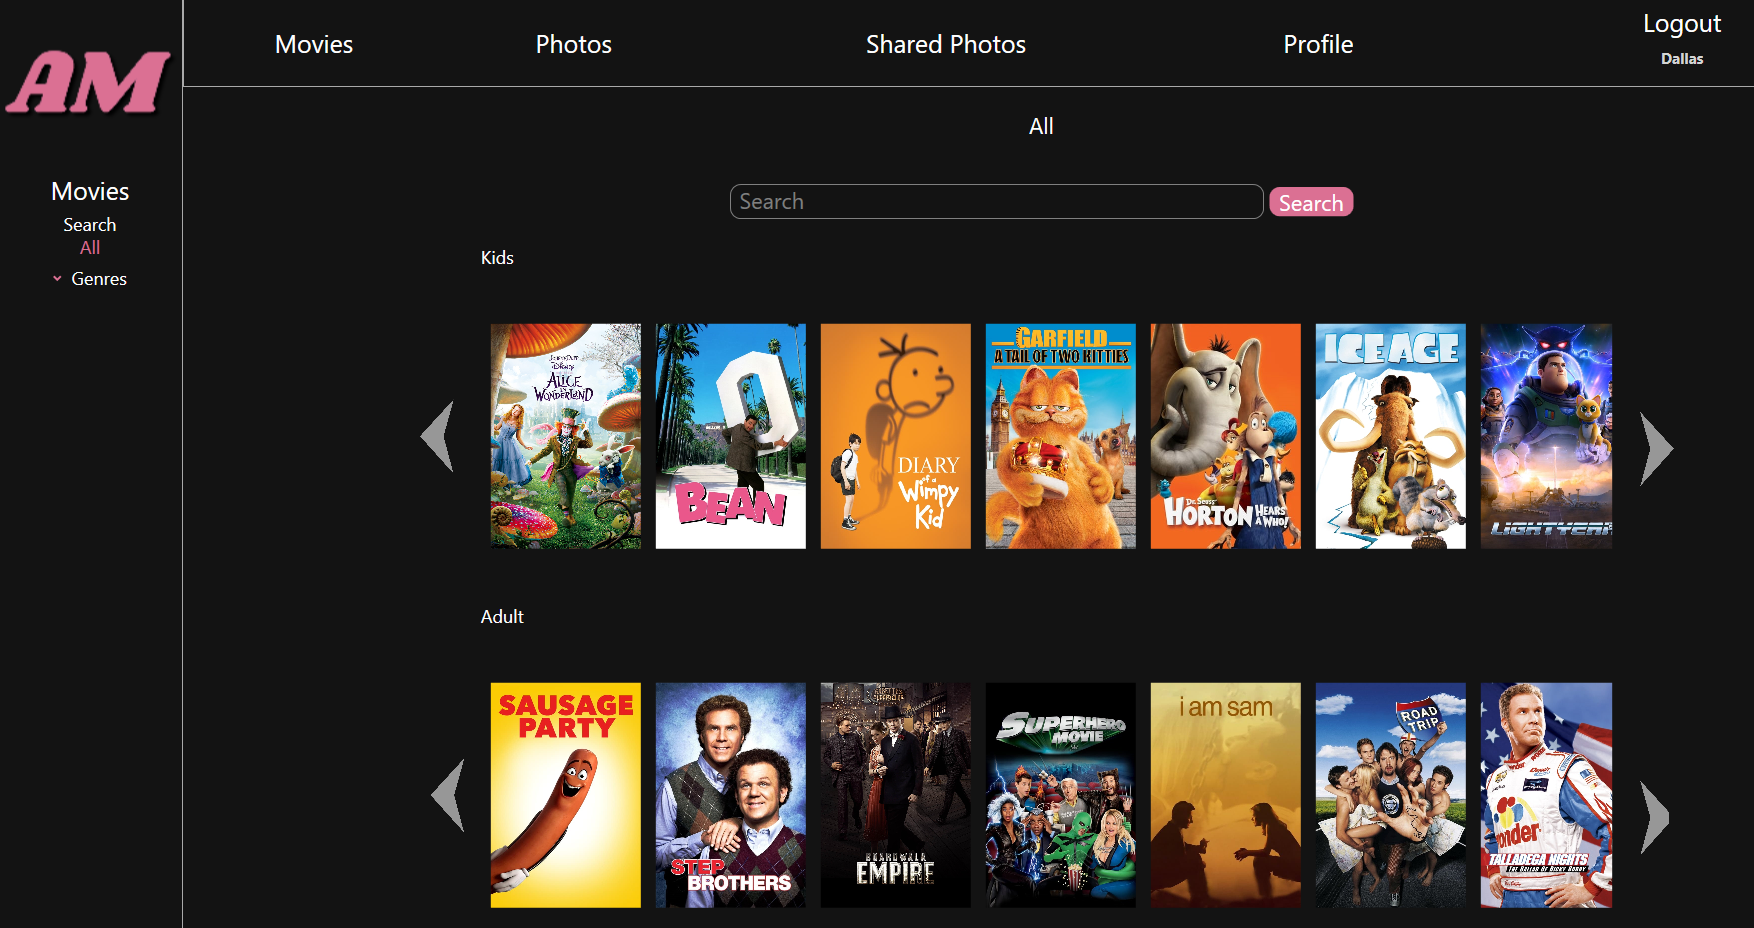1754x928 pixels.
Task: Switch to the Photos tab
Action: tap(573, 44)
